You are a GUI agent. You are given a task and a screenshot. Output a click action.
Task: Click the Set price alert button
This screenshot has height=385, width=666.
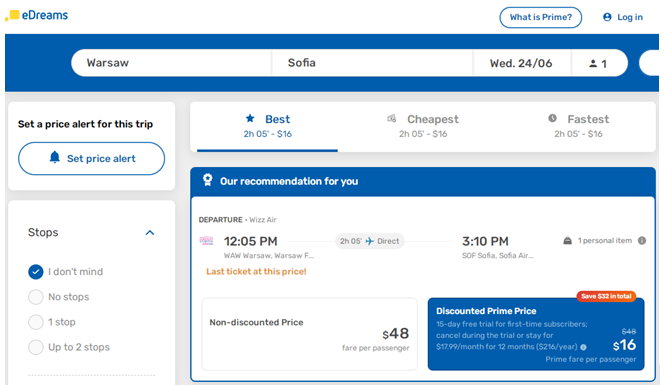[x=91, y=159]
